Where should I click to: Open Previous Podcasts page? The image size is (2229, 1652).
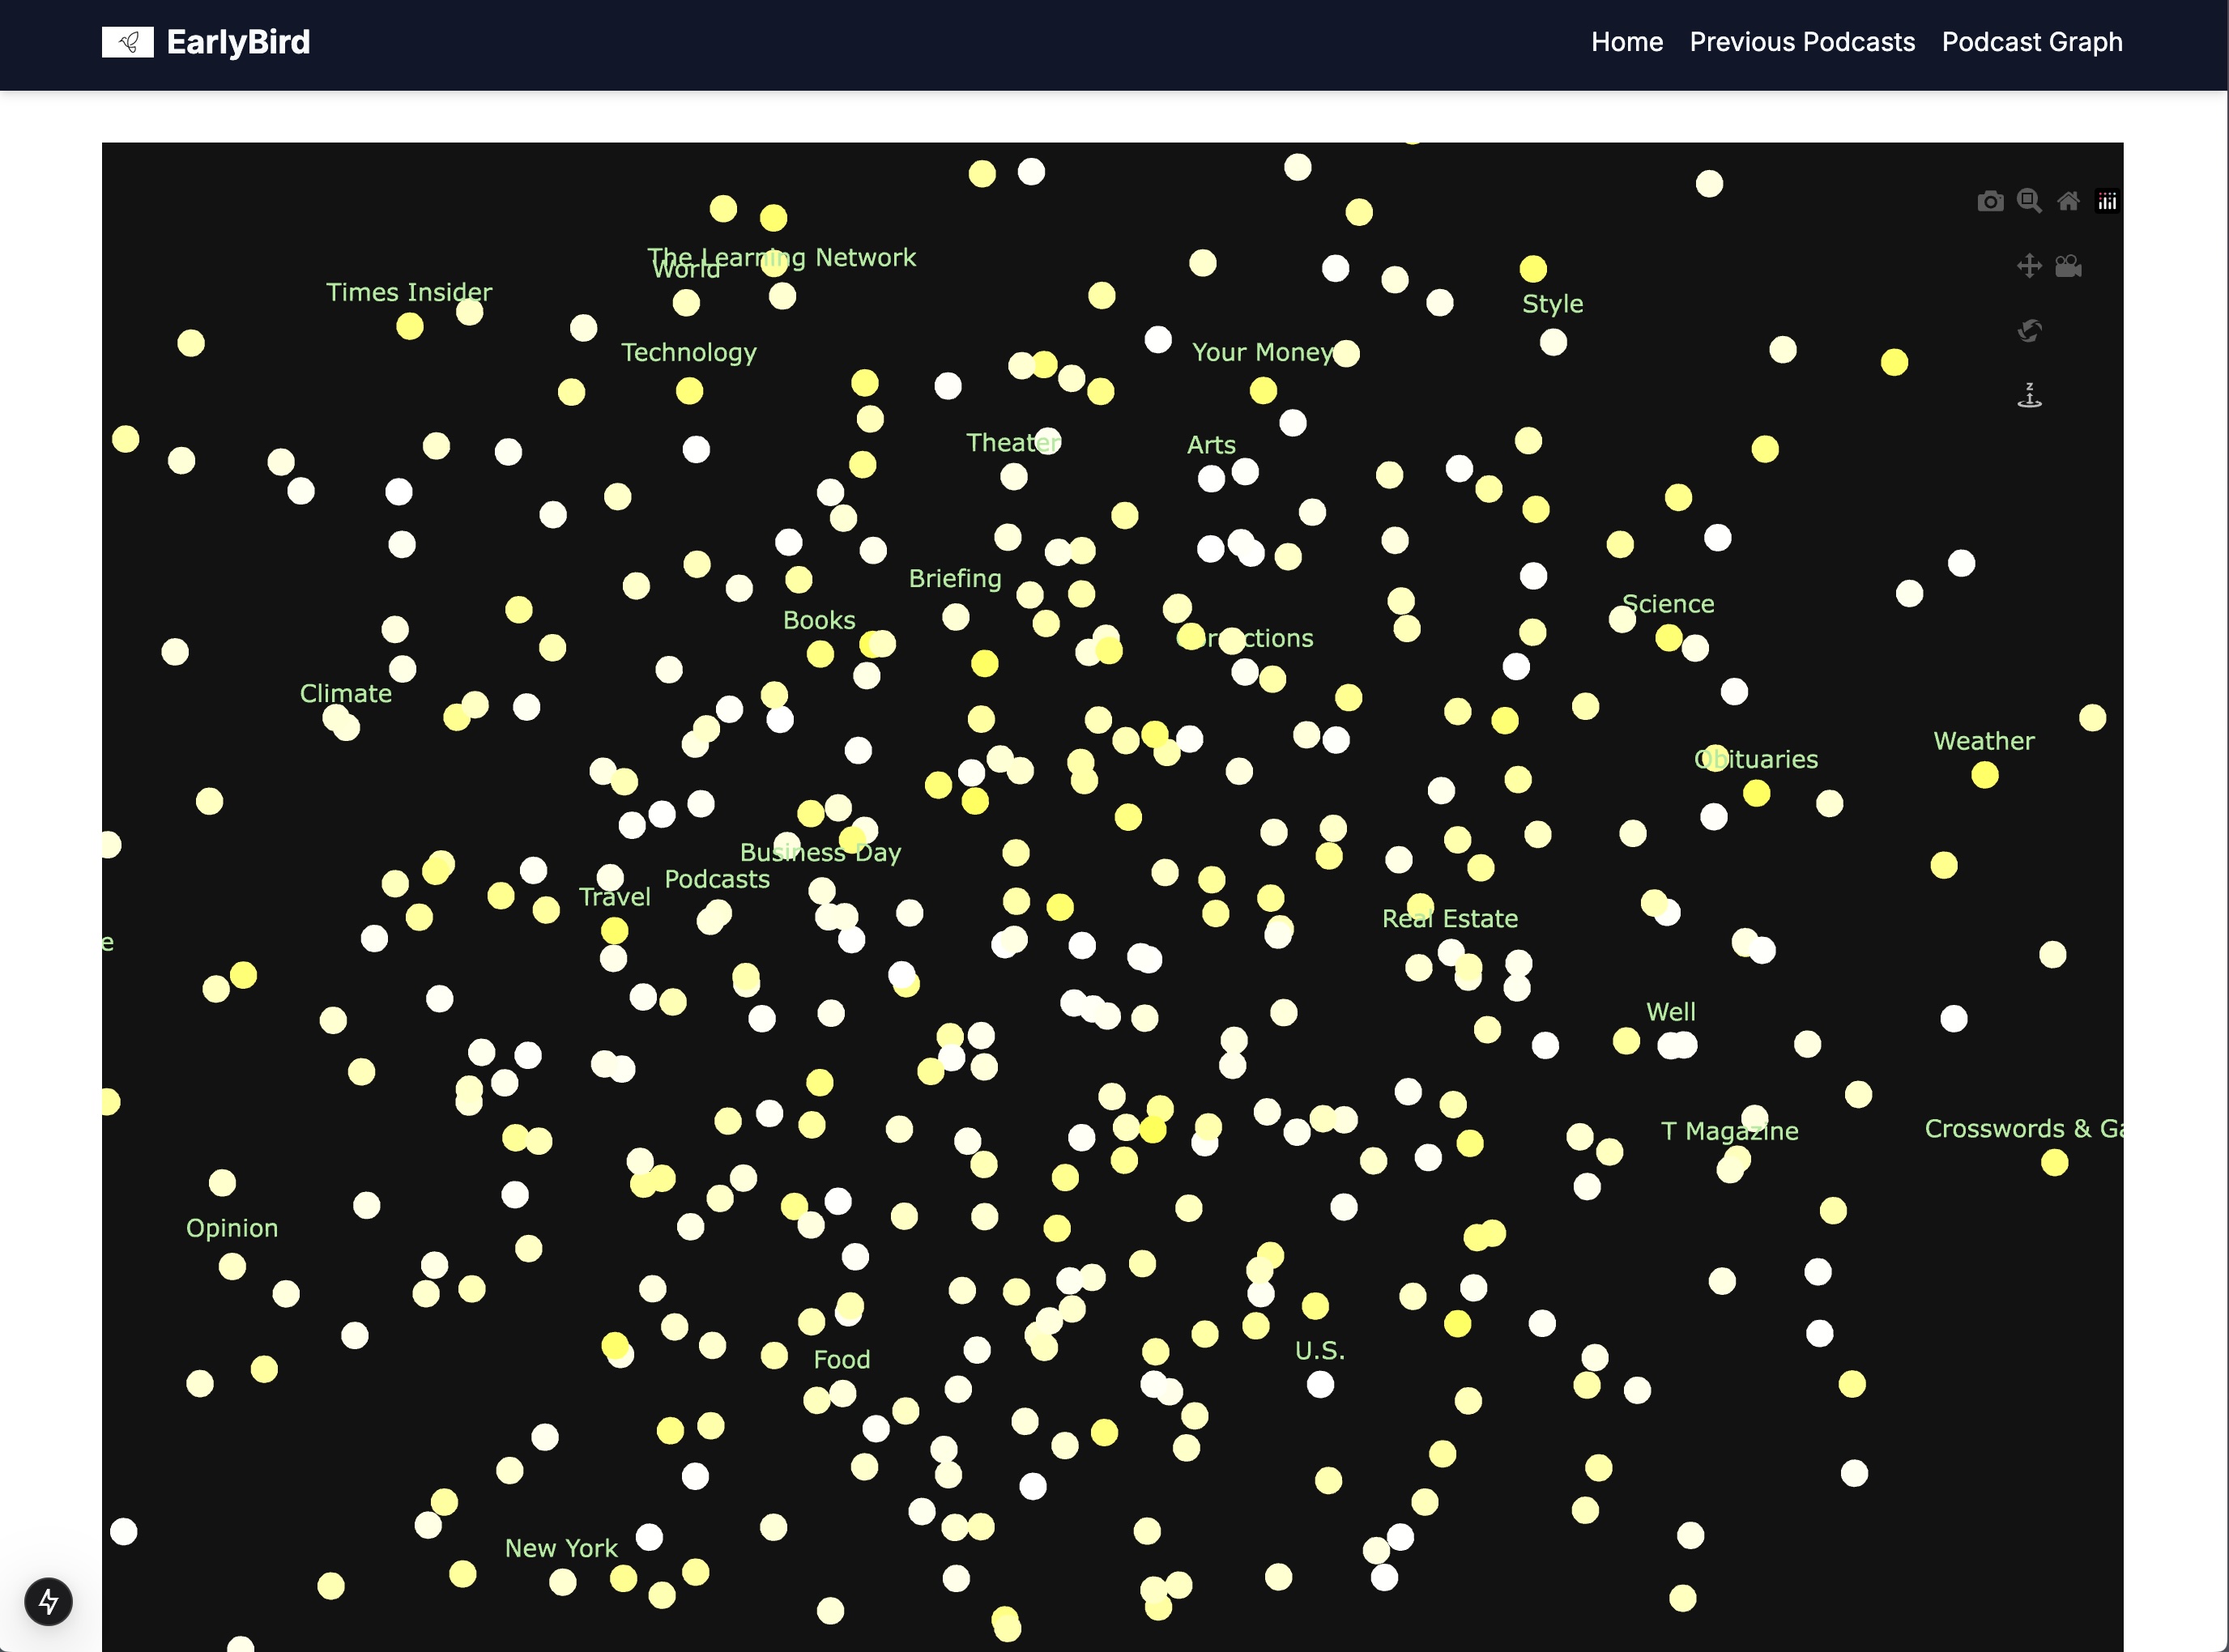[1802, 42]
